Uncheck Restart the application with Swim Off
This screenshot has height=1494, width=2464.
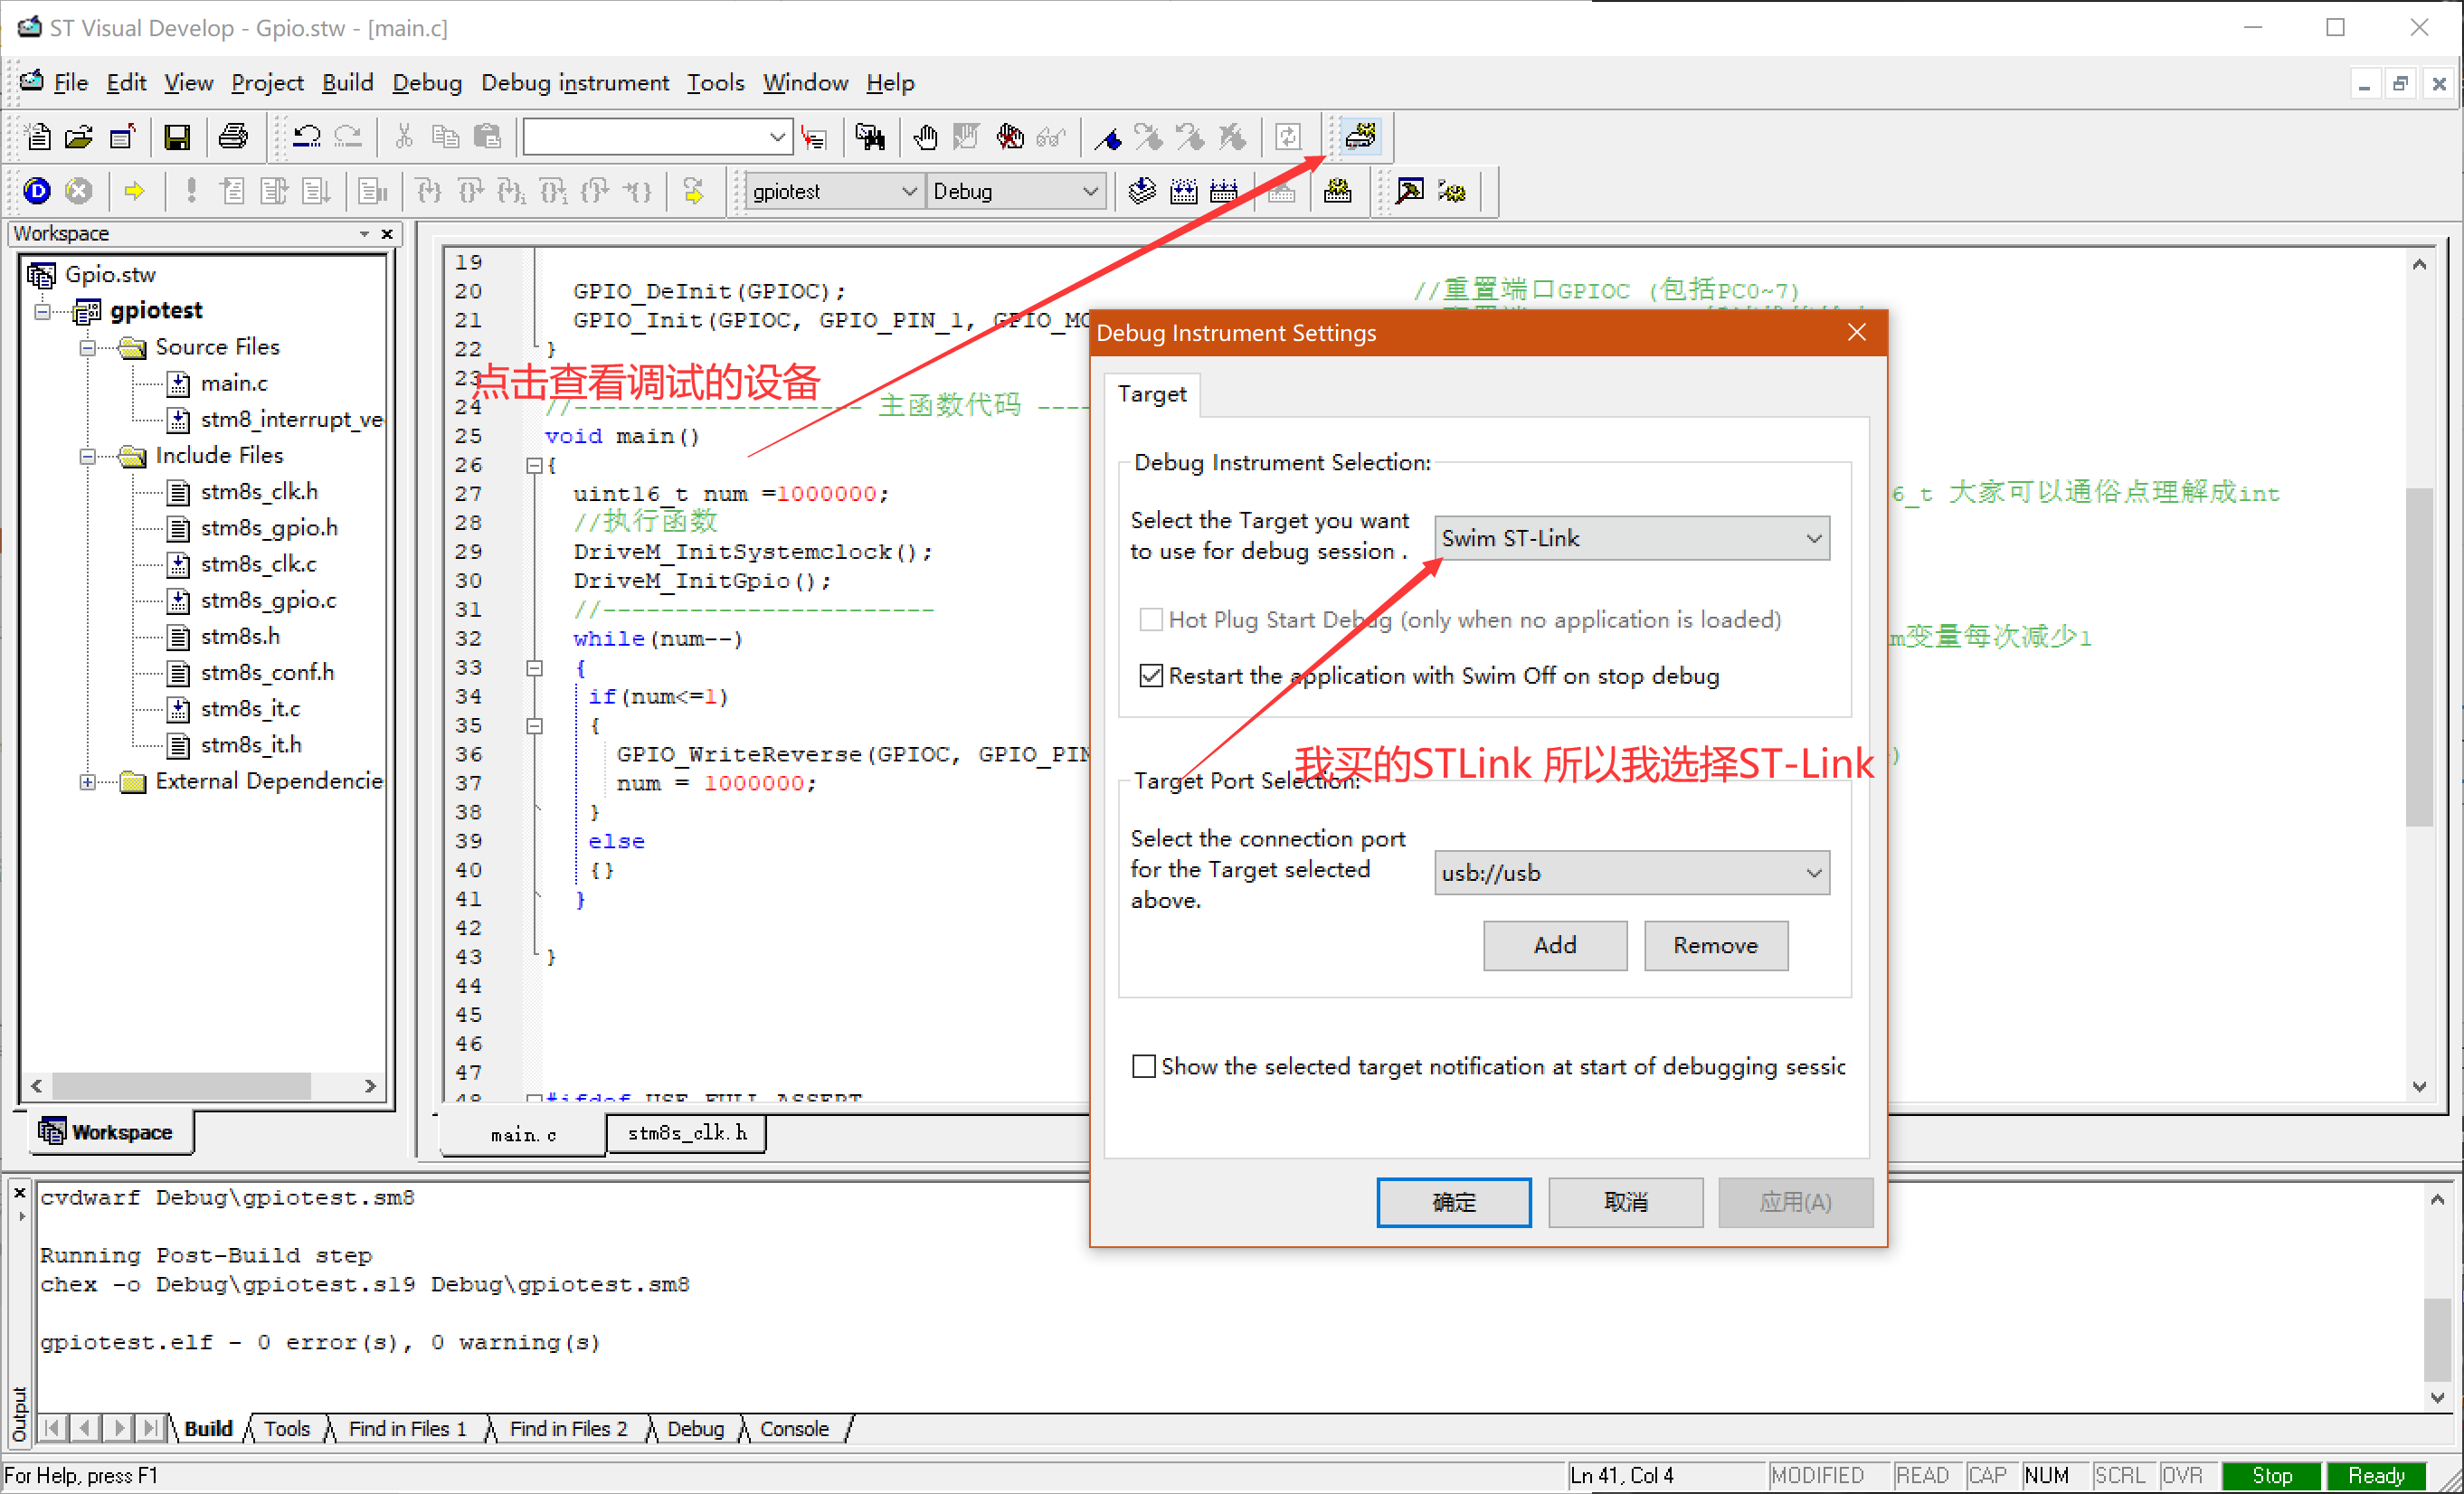1150,676
